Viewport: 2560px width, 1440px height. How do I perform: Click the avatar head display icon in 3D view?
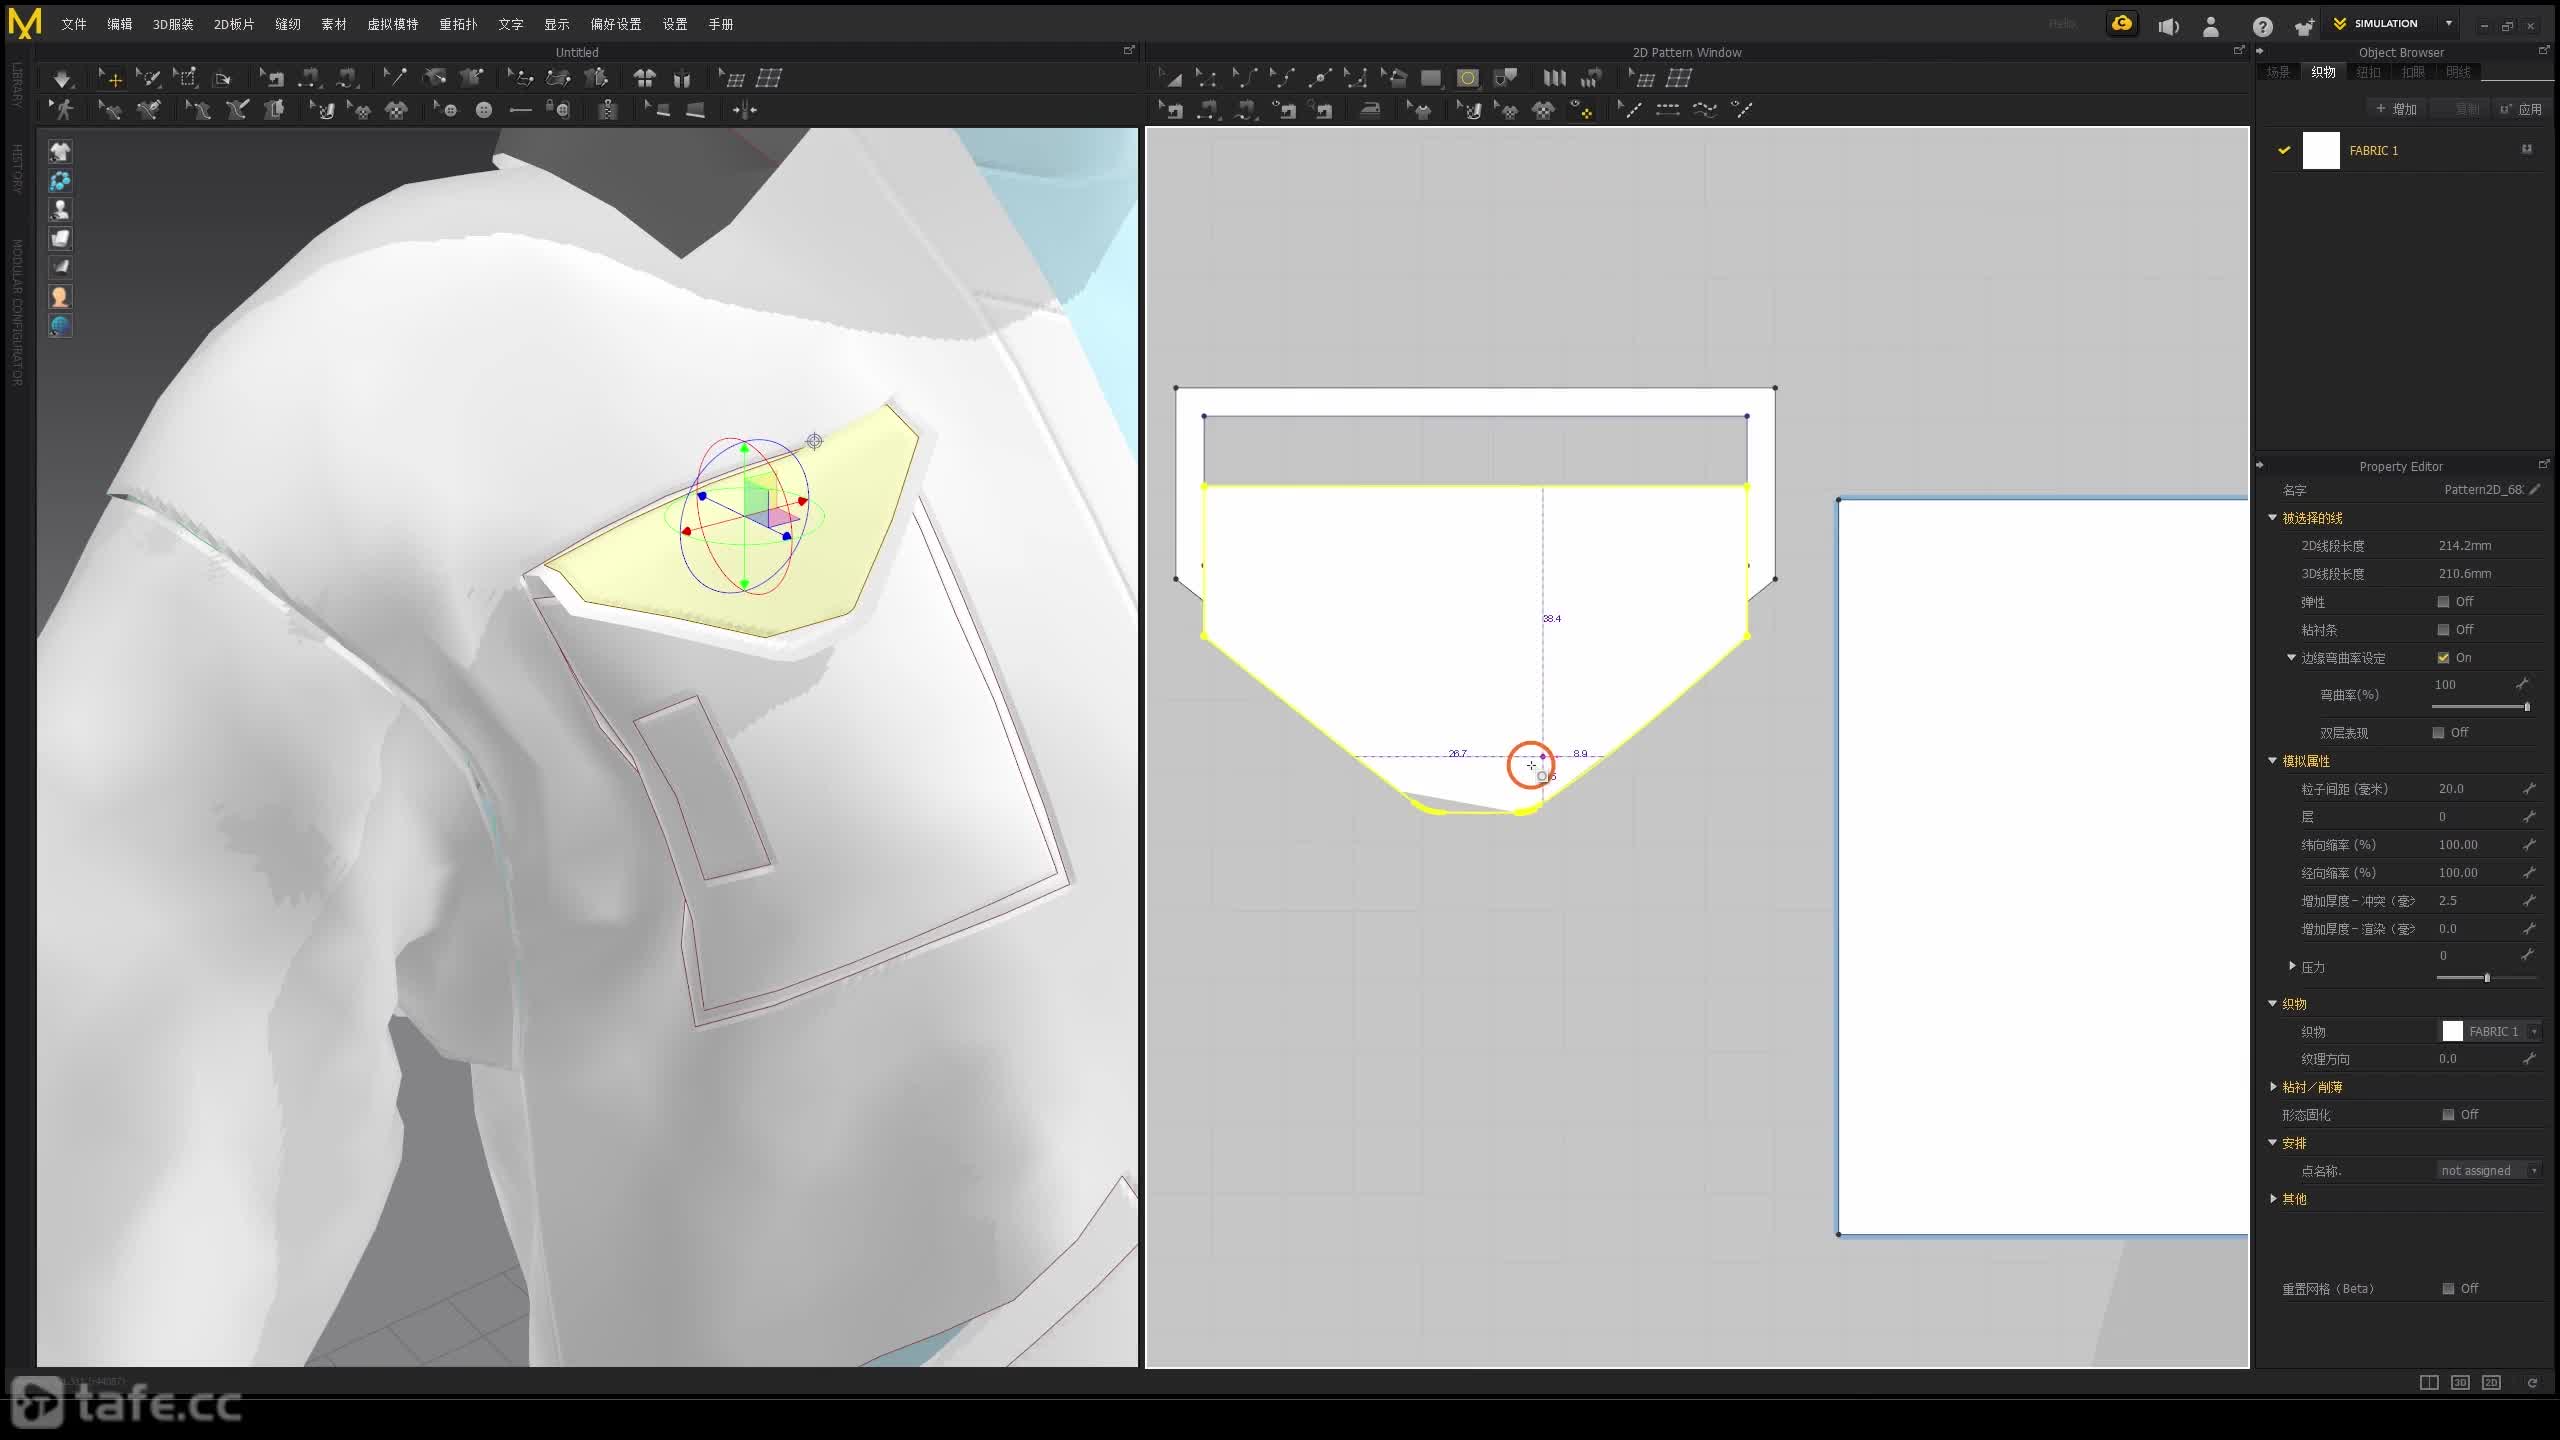coord(60,297)
